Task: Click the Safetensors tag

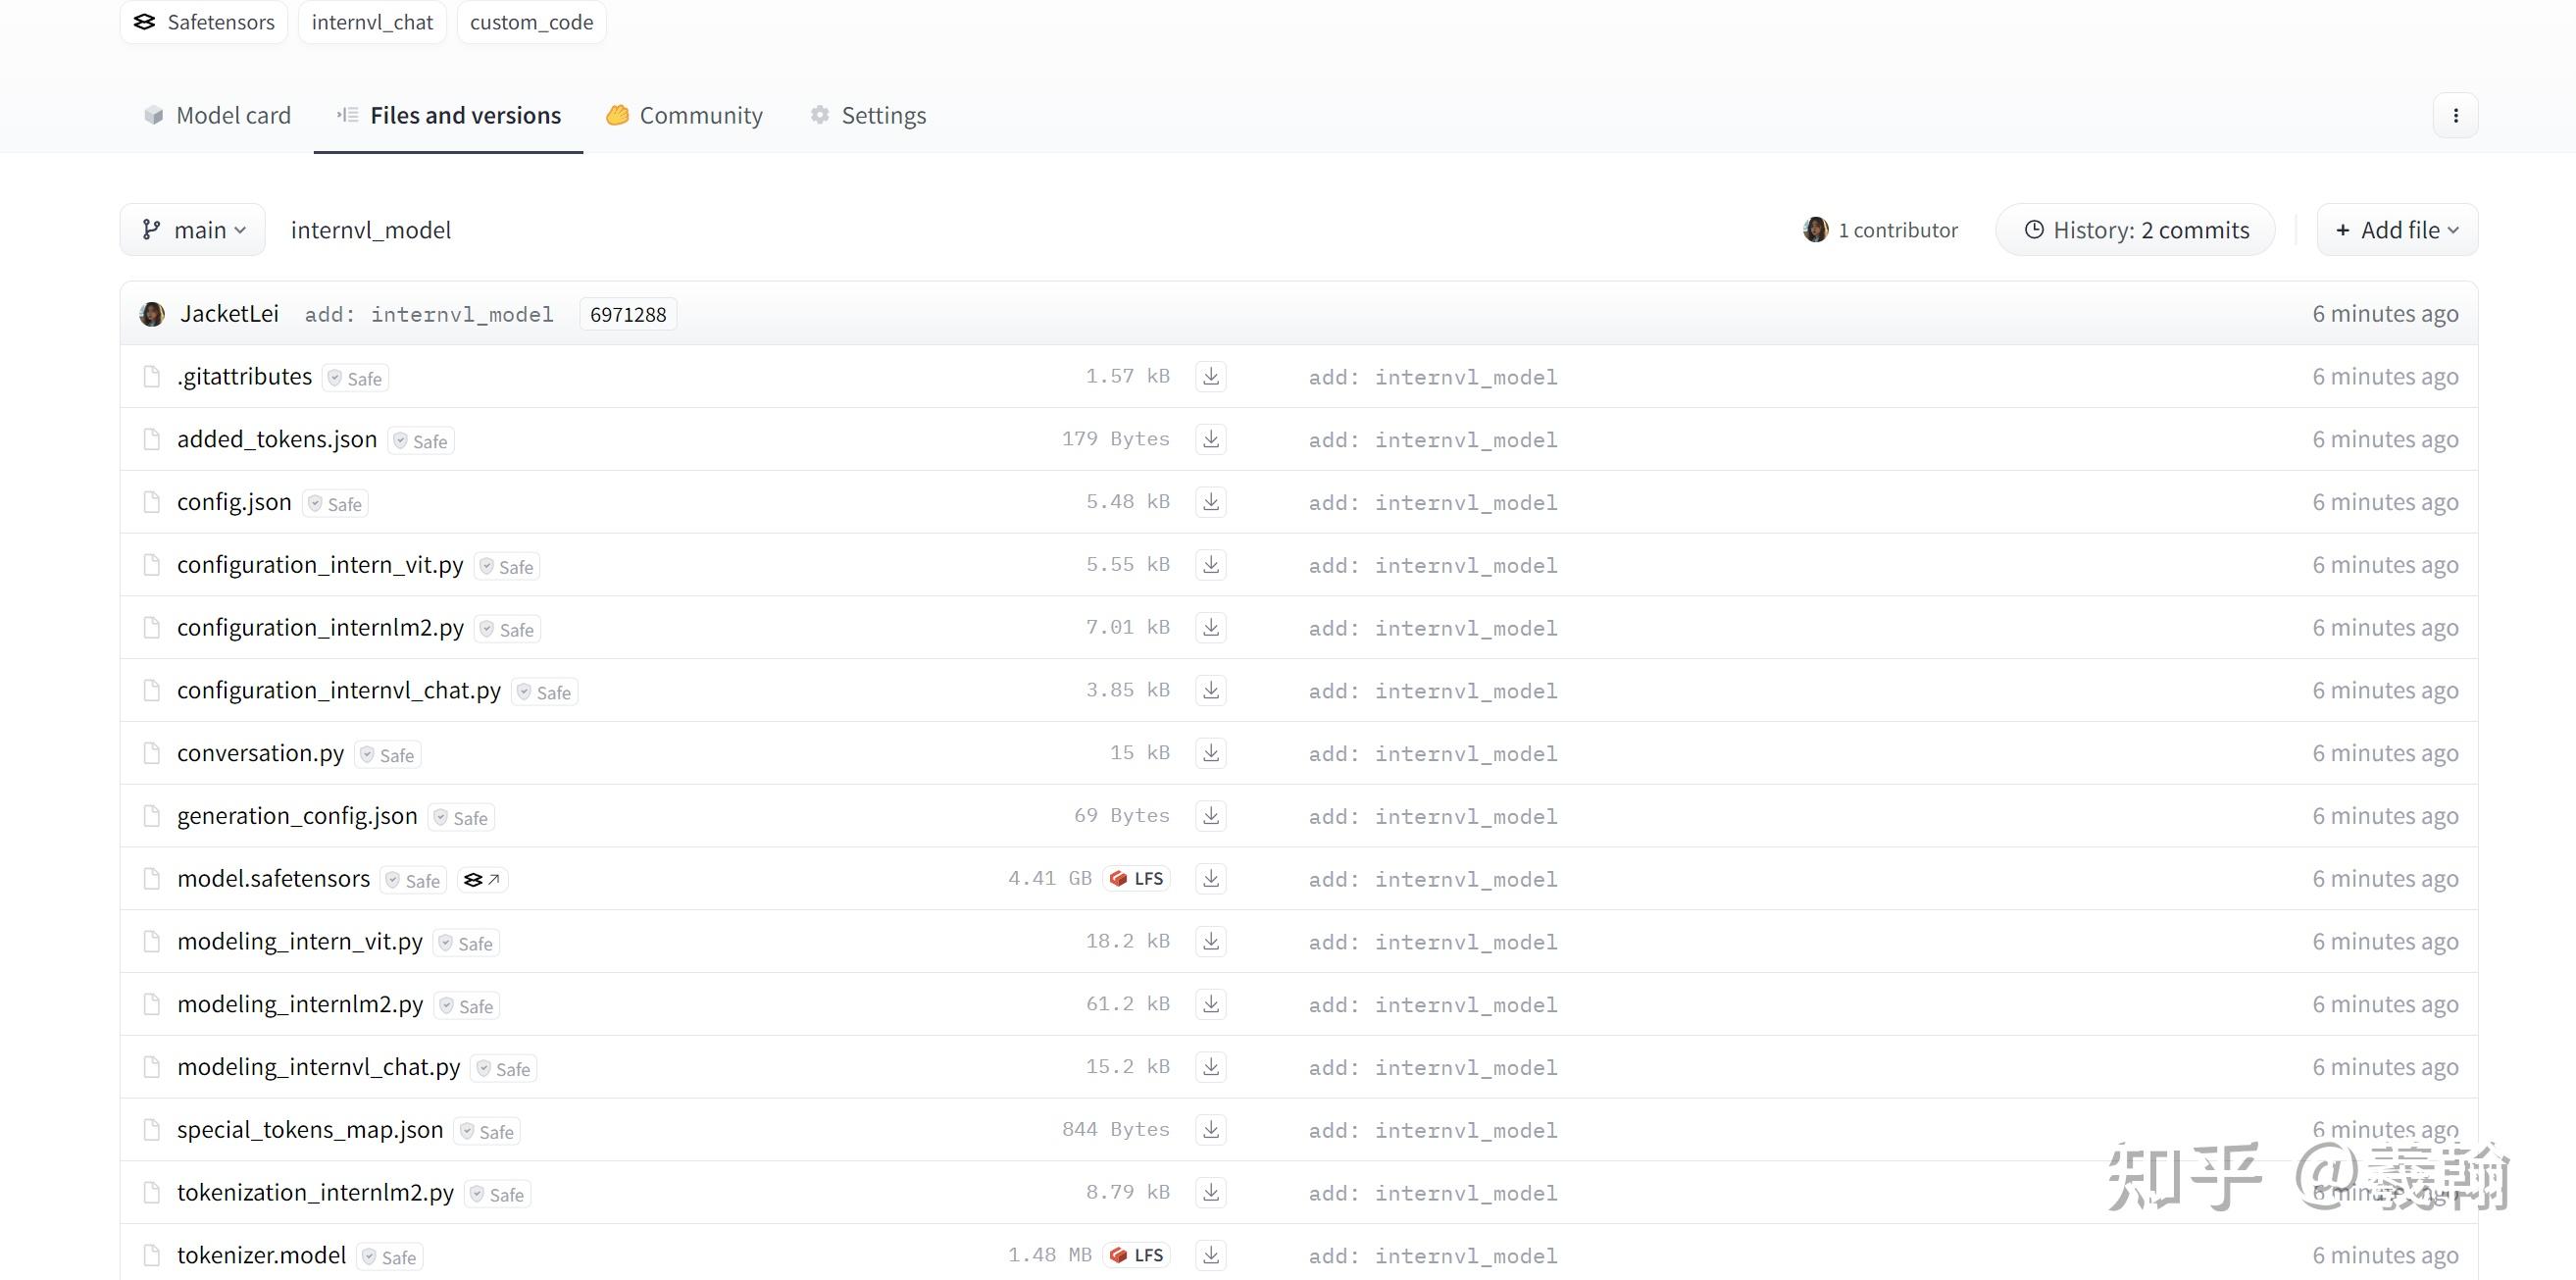Action: pos(204,22)
